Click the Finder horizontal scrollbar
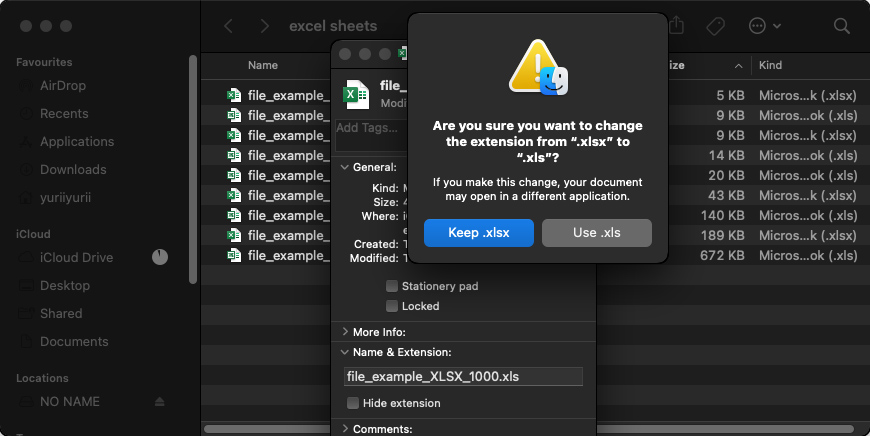The image size is (870, 436). tap(528, 429)
